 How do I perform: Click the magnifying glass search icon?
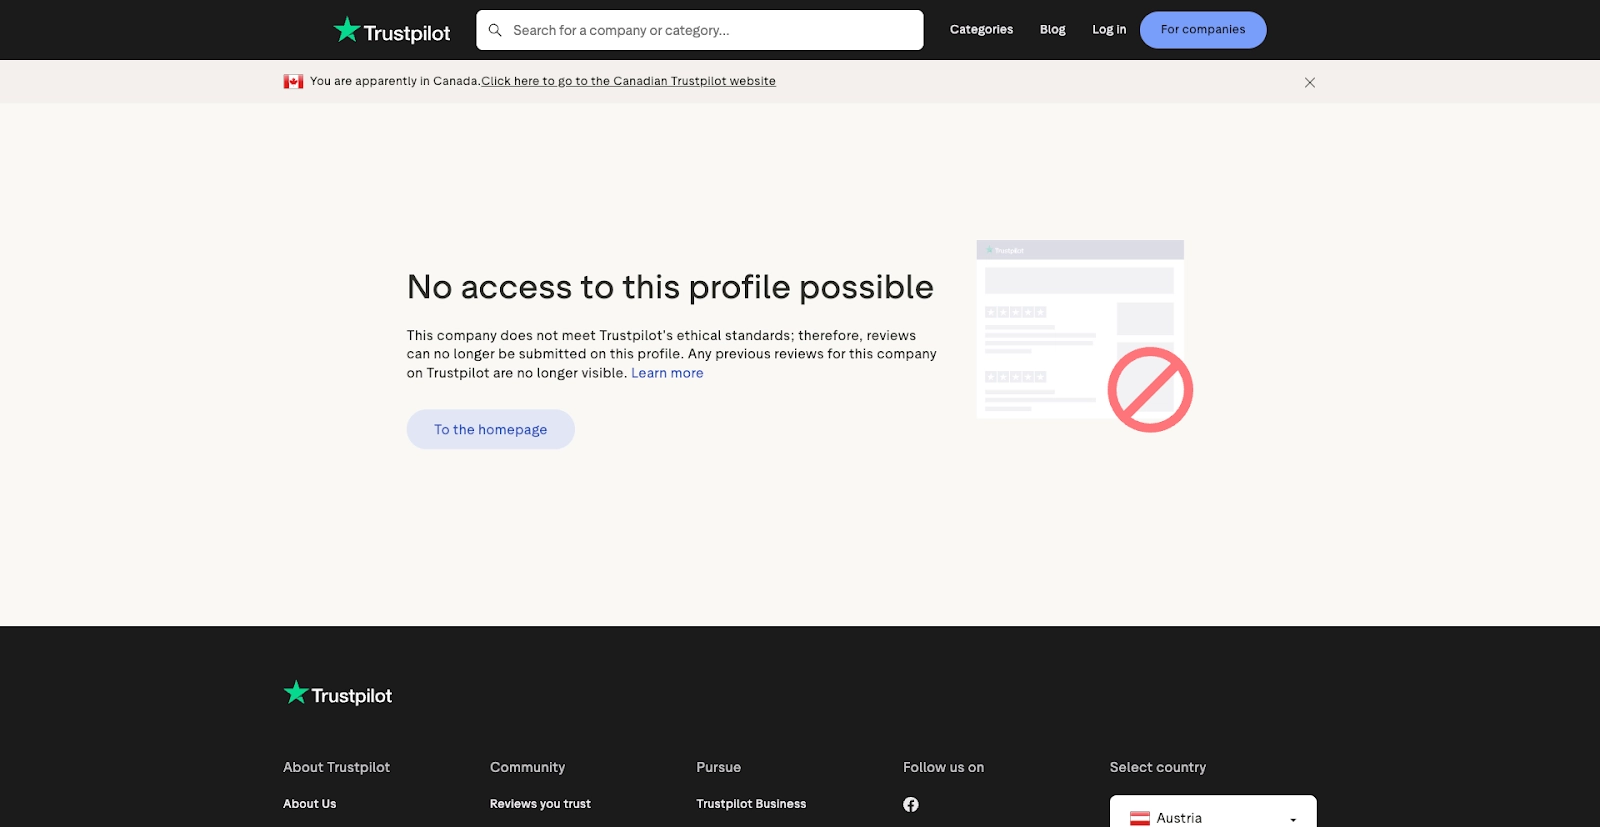(495, 30)
